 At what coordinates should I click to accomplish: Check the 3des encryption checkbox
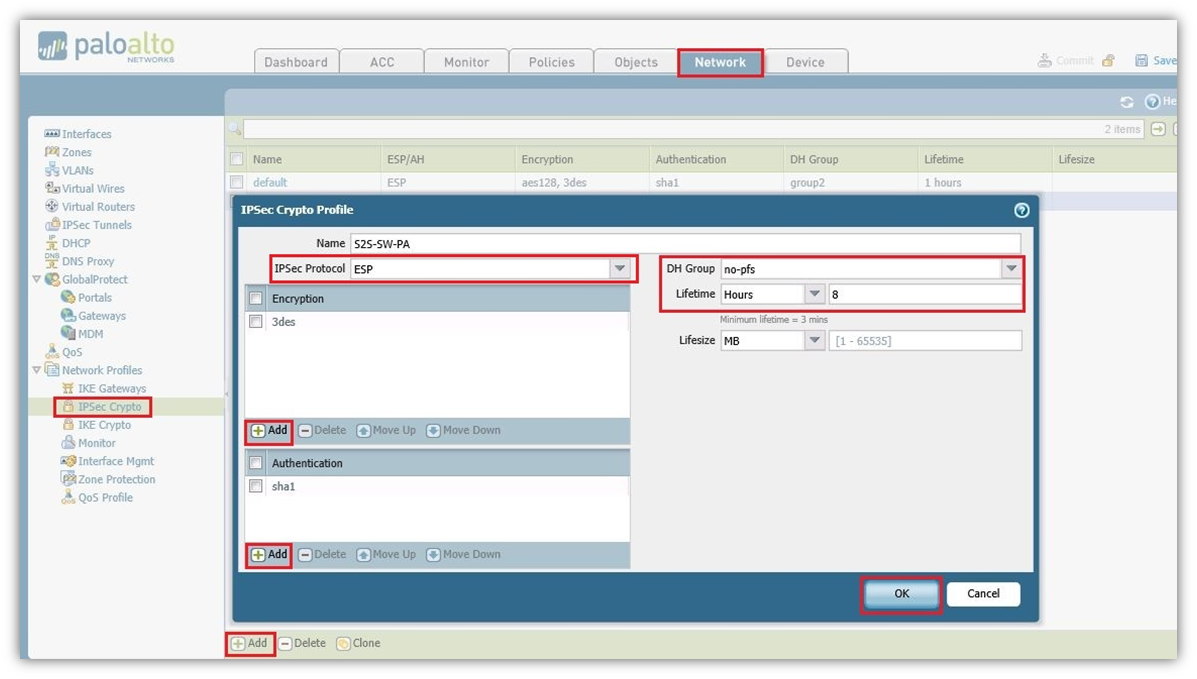(256, 322)
